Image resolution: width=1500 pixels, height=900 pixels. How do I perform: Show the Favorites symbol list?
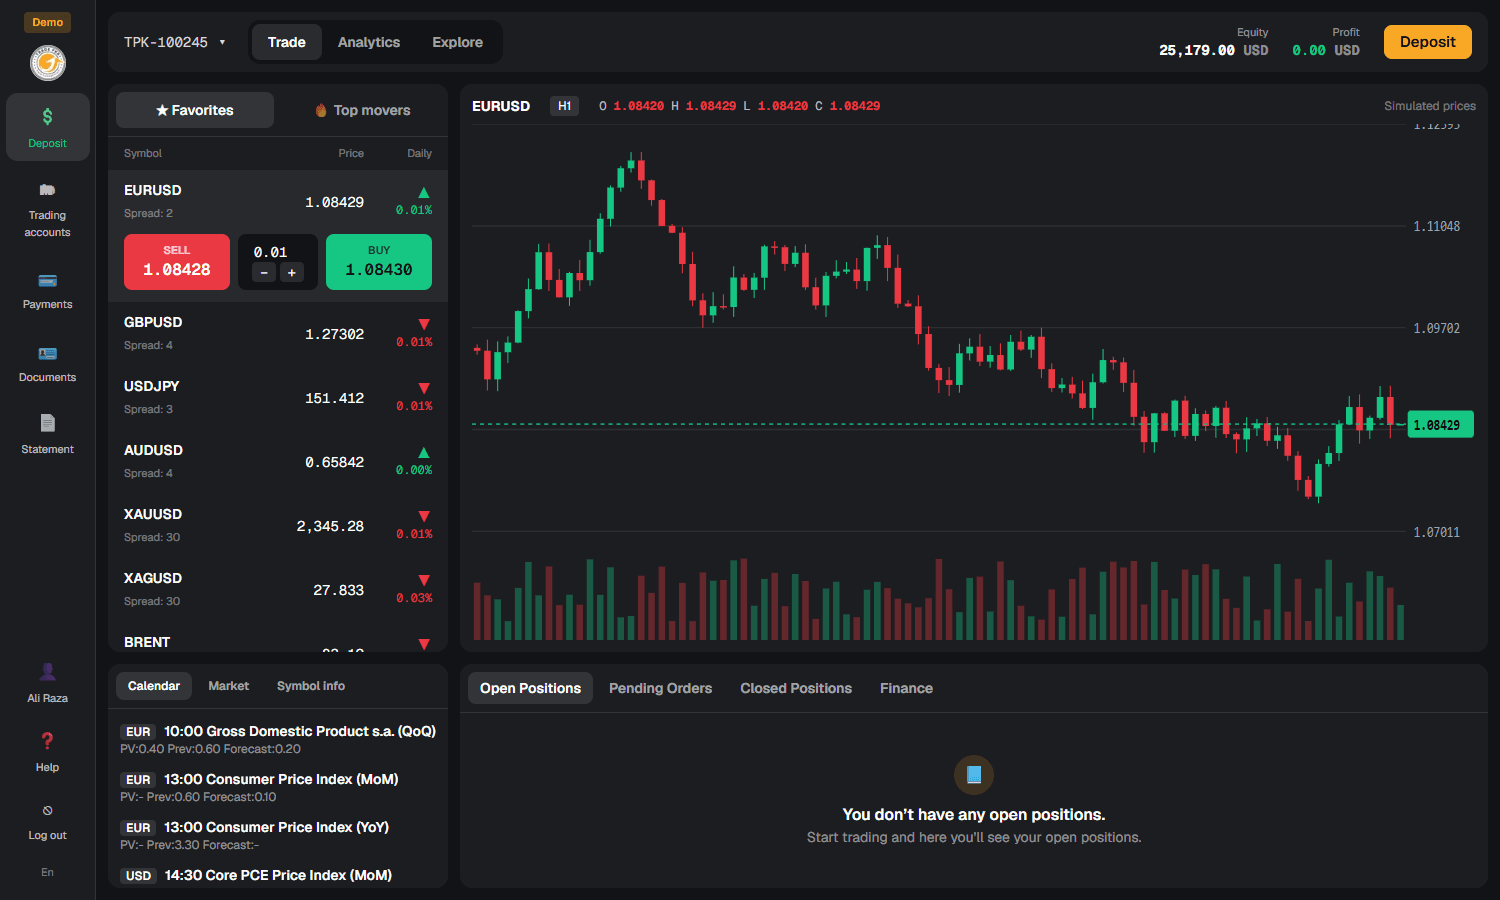(195, 110)
